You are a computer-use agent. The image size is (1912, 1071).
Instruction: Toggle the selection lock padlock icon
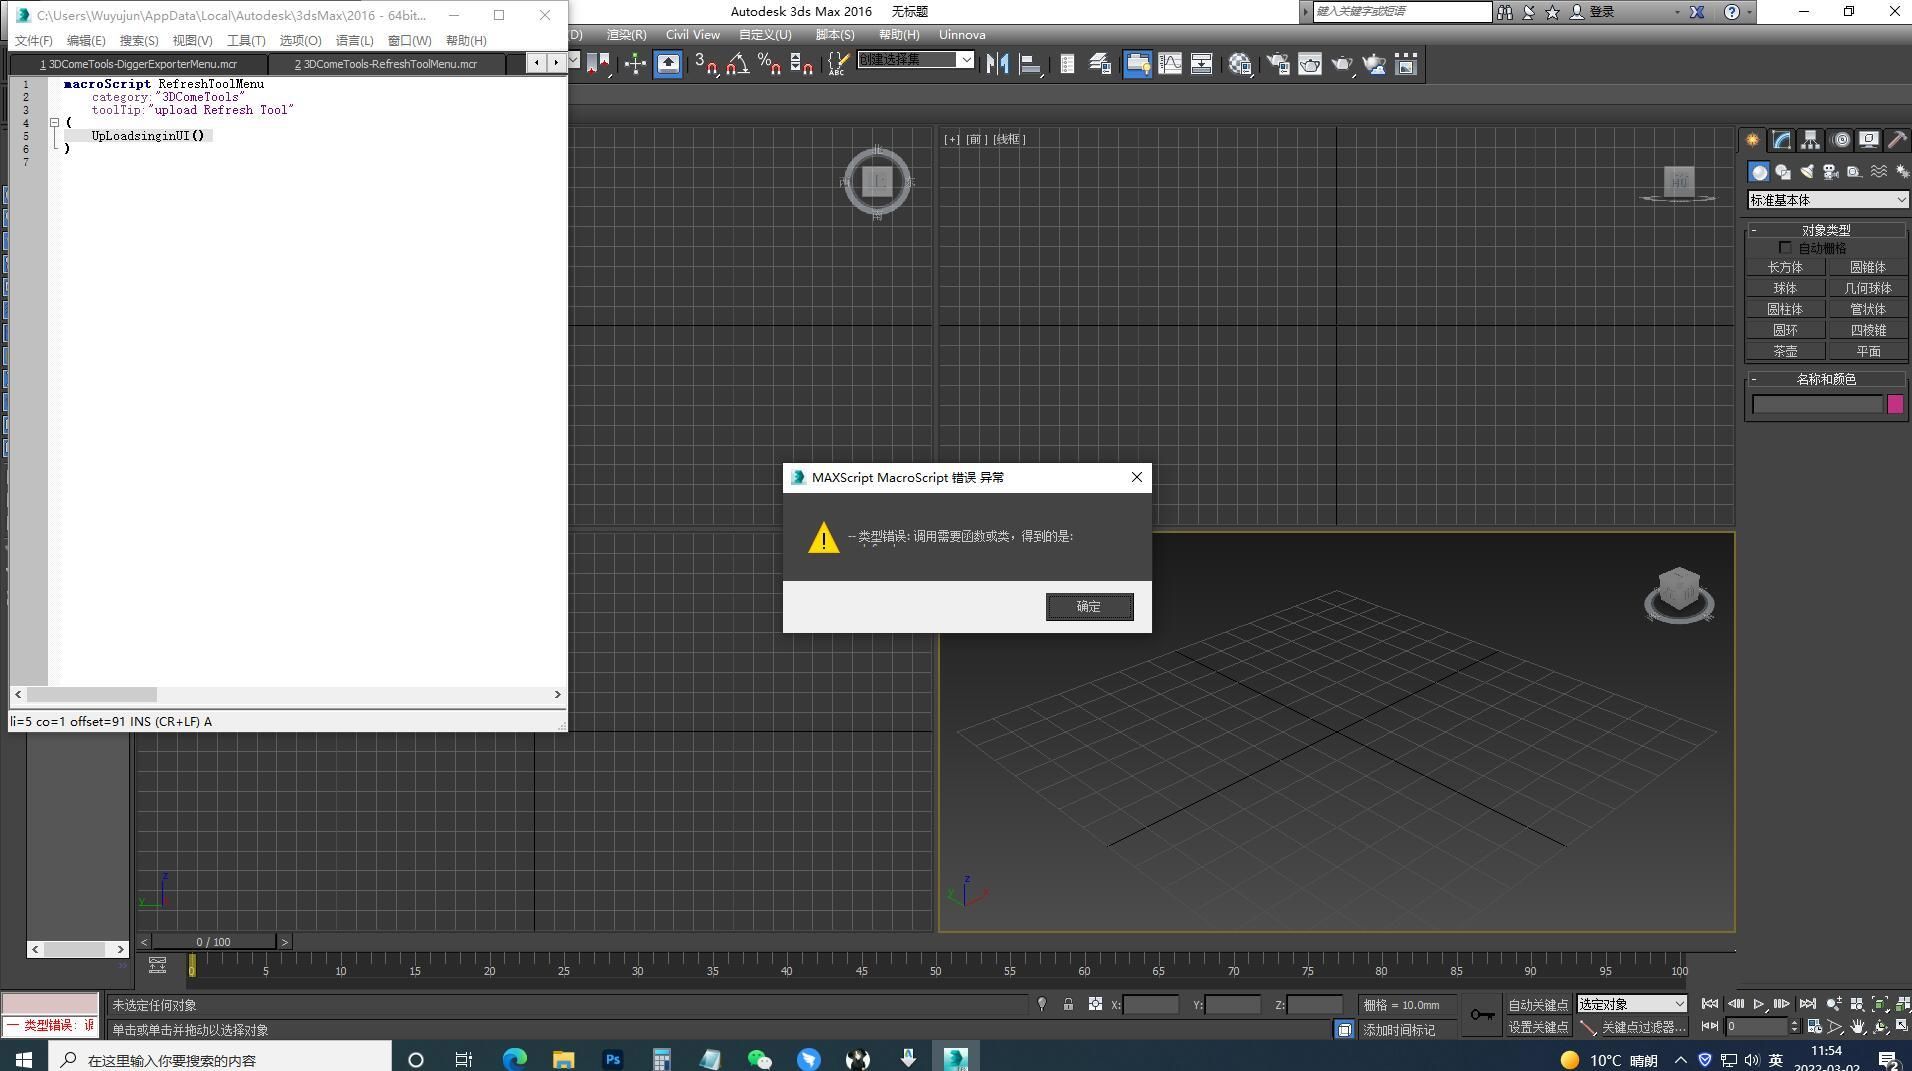pos(1068,1004)
